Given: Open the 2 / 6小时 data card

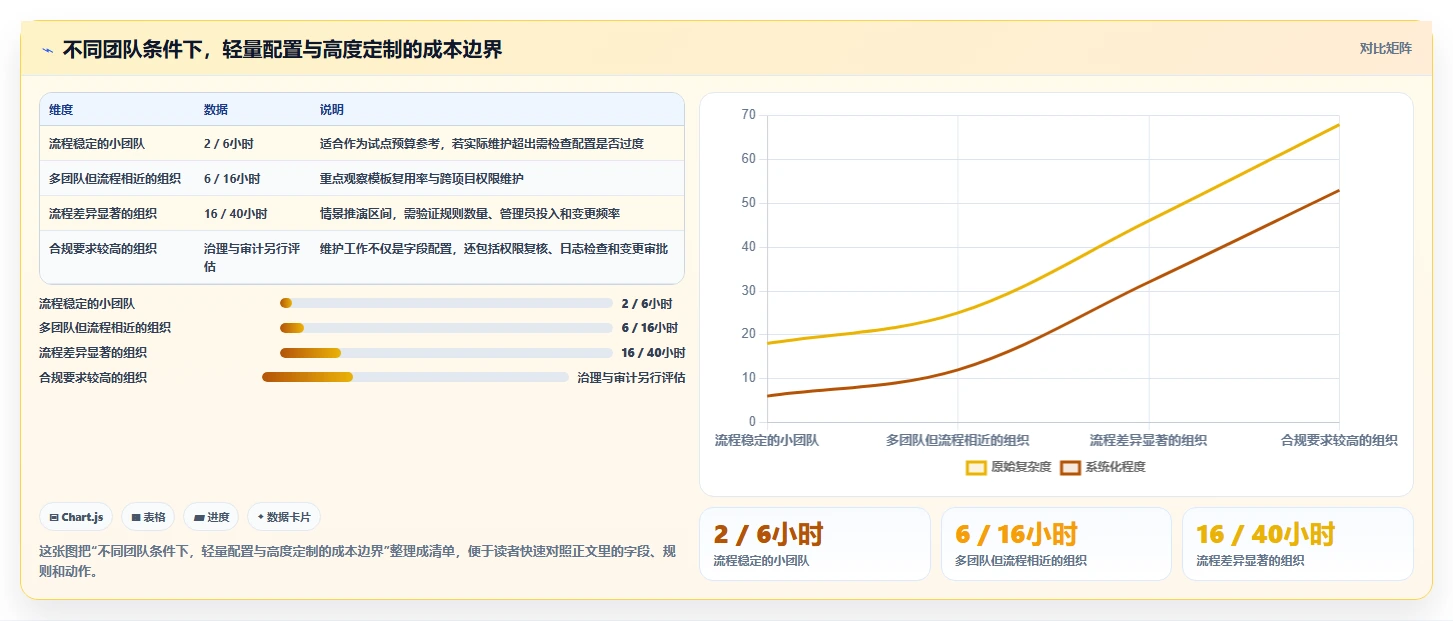Looking at the screenshot, I should coord(815,544).
